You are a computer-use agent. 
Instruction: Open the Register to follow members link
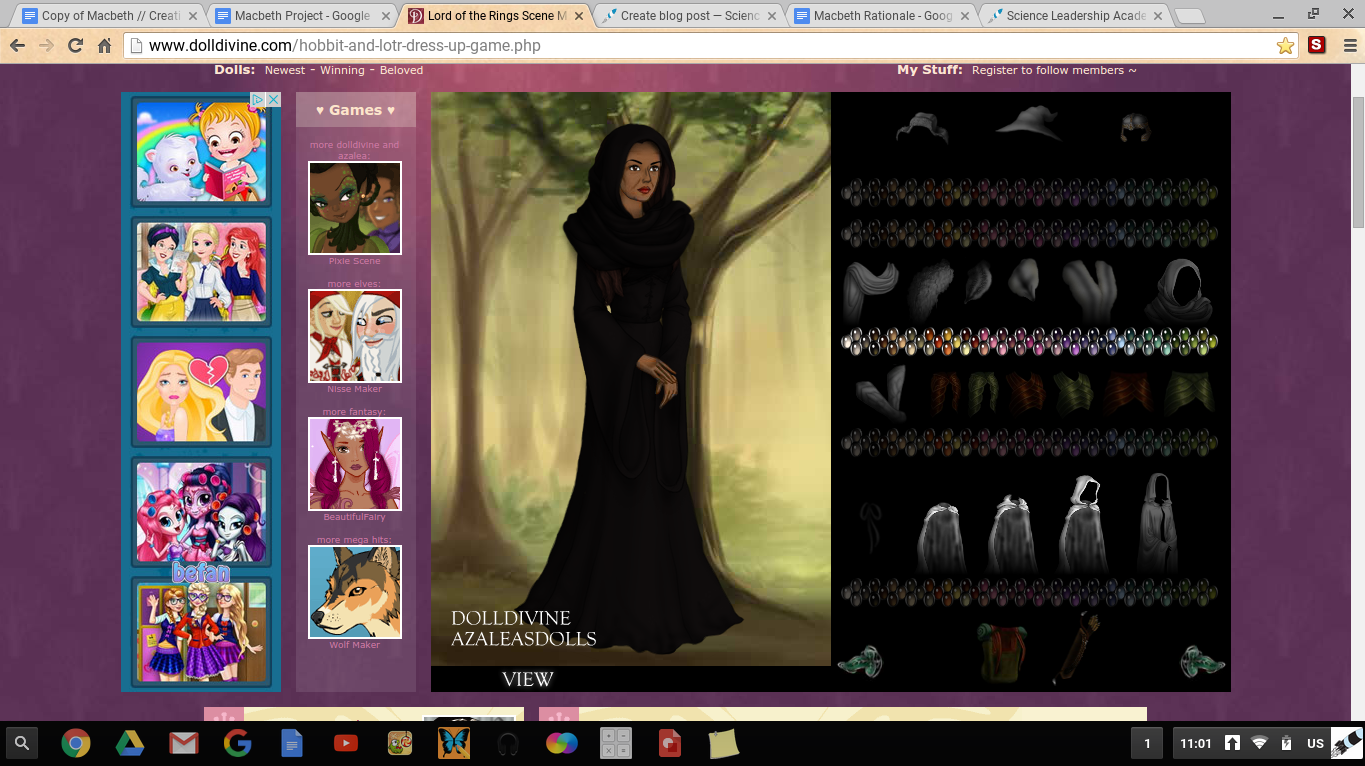point(1053,70)
